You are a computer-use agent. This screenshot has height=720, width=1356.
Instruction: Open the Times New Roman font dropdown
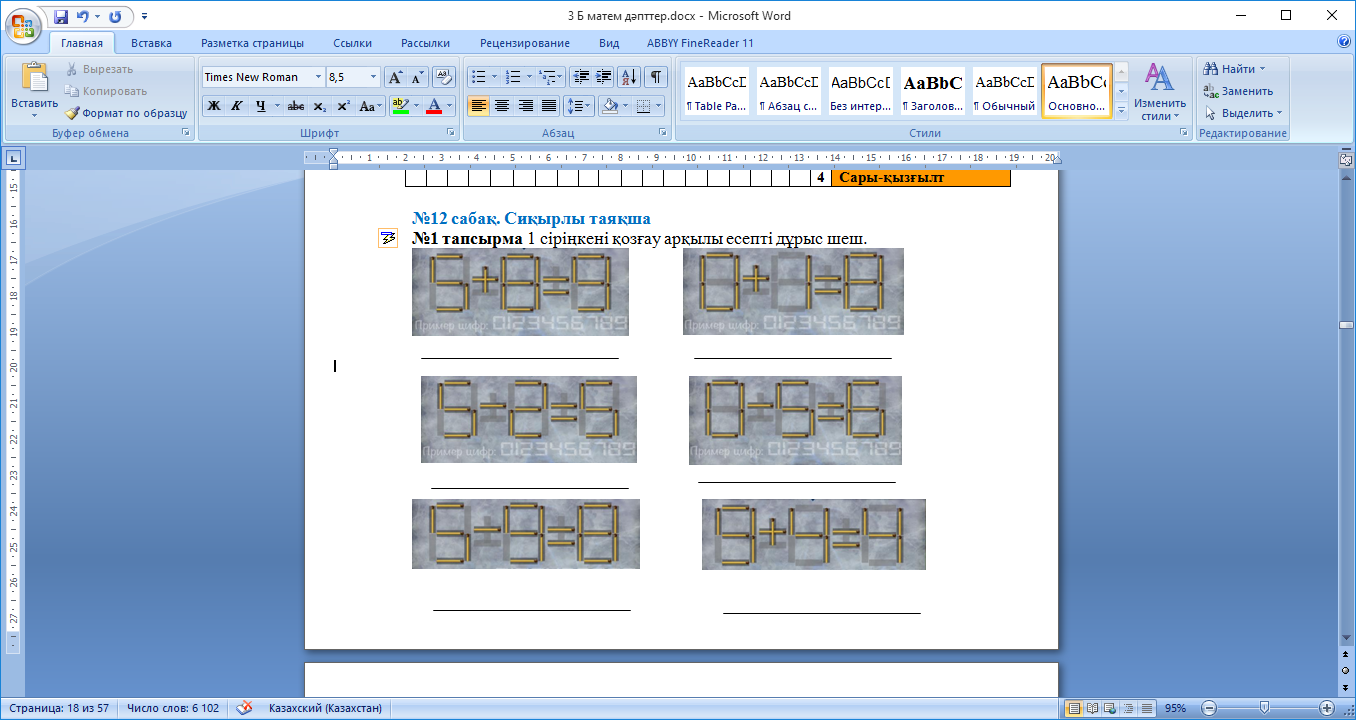319,77
